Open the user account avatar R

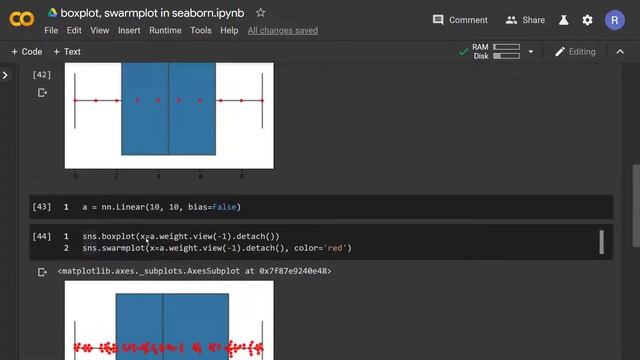pyautogui.click(x=615, y=20)
